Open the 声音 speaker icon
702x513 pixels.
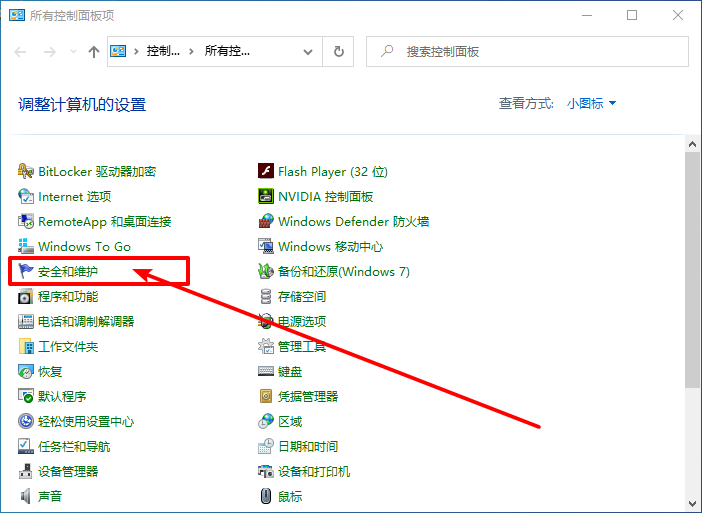(26, 496)
